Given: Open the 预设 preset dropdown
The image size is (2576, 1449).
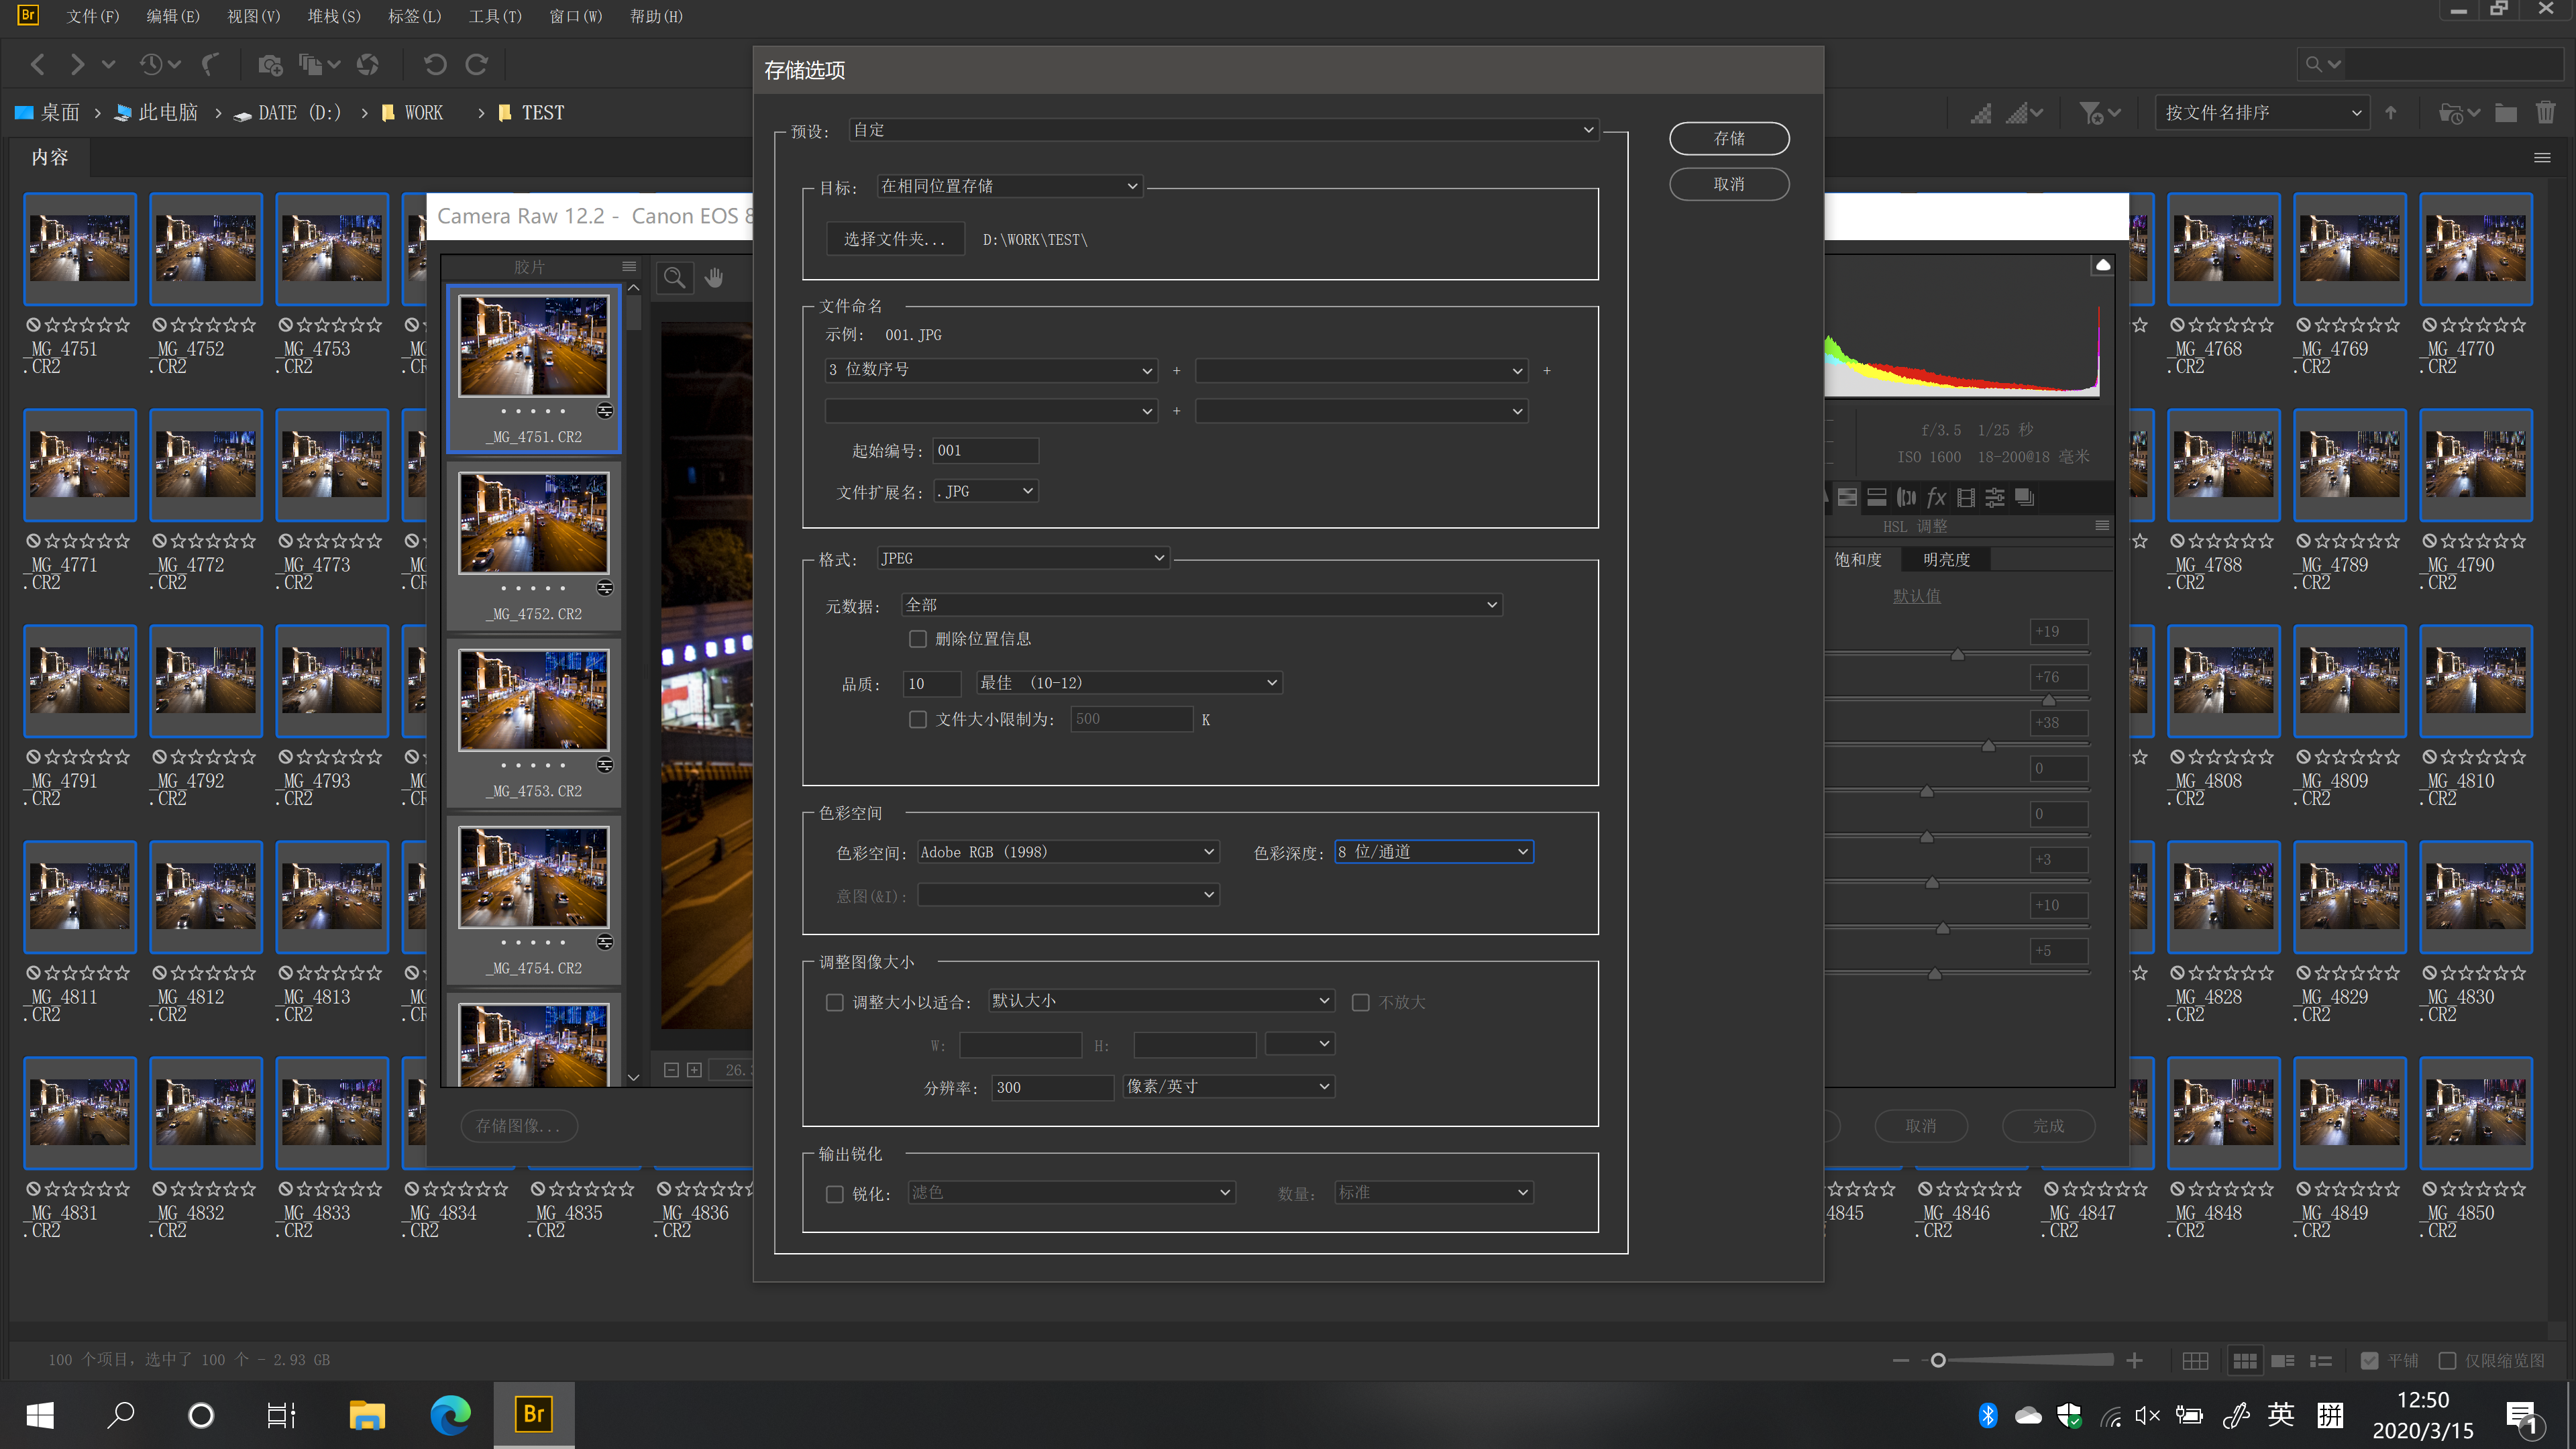Looking at the screenshot, I should [x=1223, y=130].
